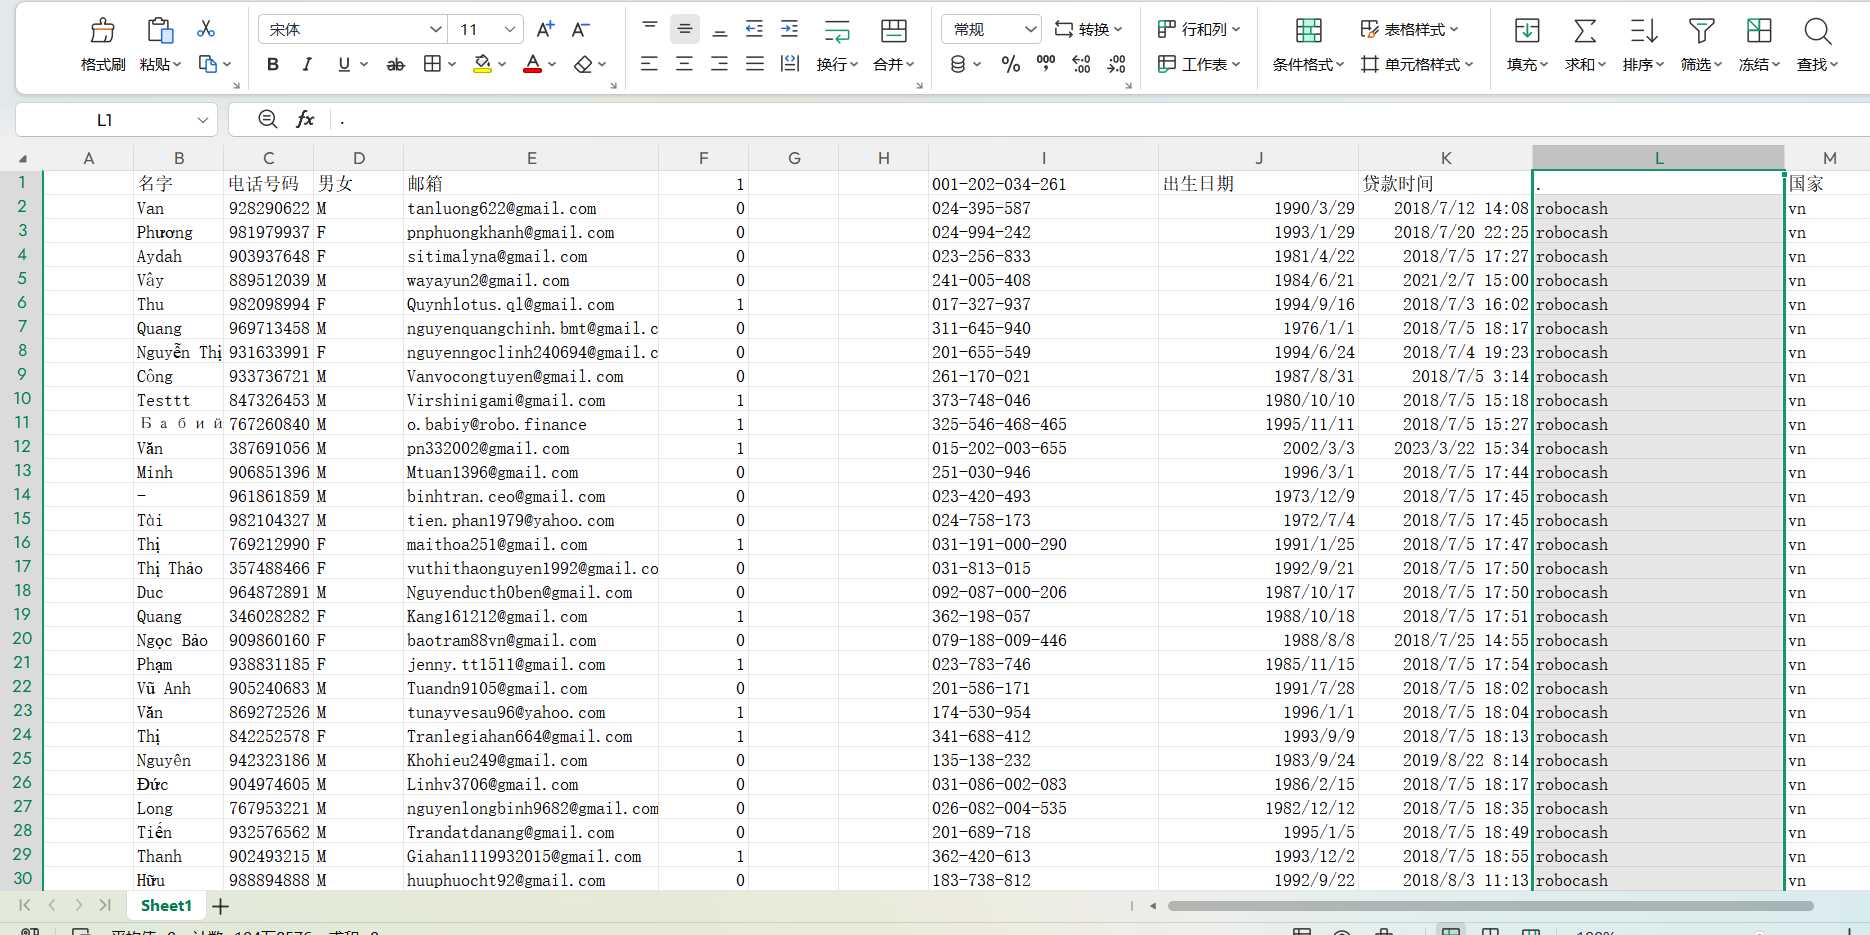Viewport: 1870px width, 935px height.
Task: Click cell containing tanluong622@gmail.com
Action: (531, 208)
